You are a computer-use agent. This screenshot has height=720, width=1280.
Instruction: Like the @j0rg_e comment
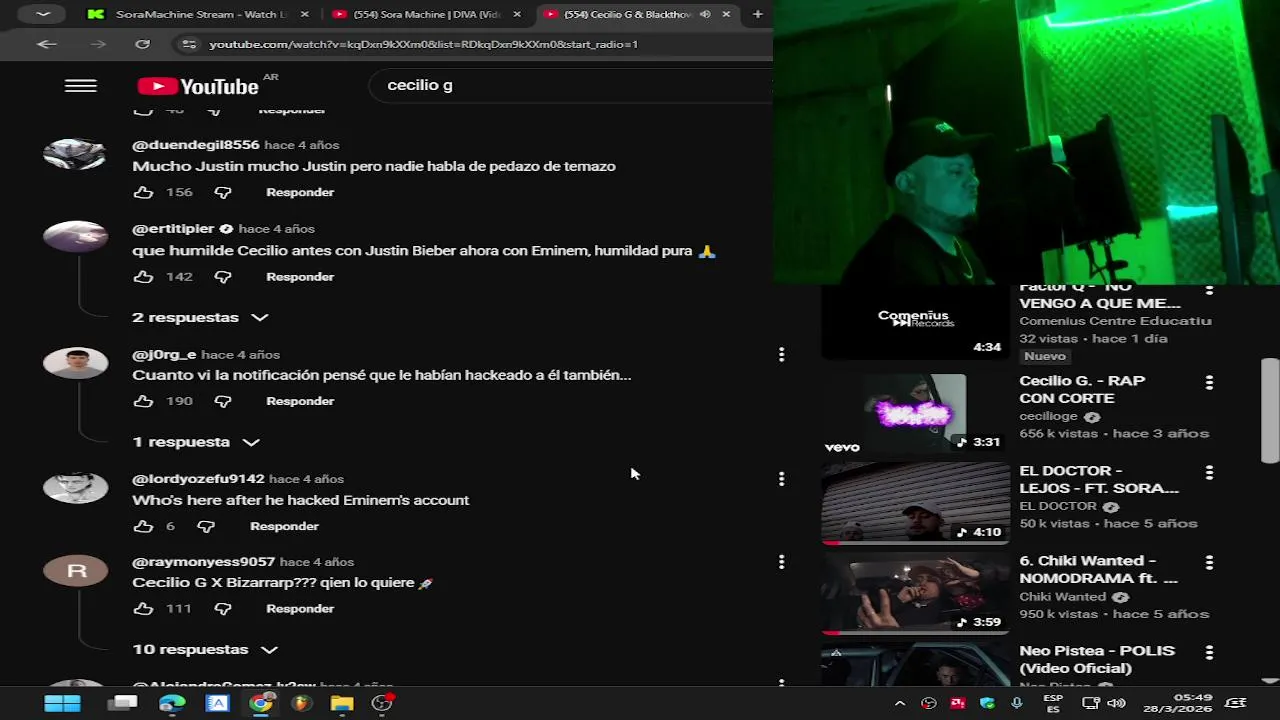[144, 401]
